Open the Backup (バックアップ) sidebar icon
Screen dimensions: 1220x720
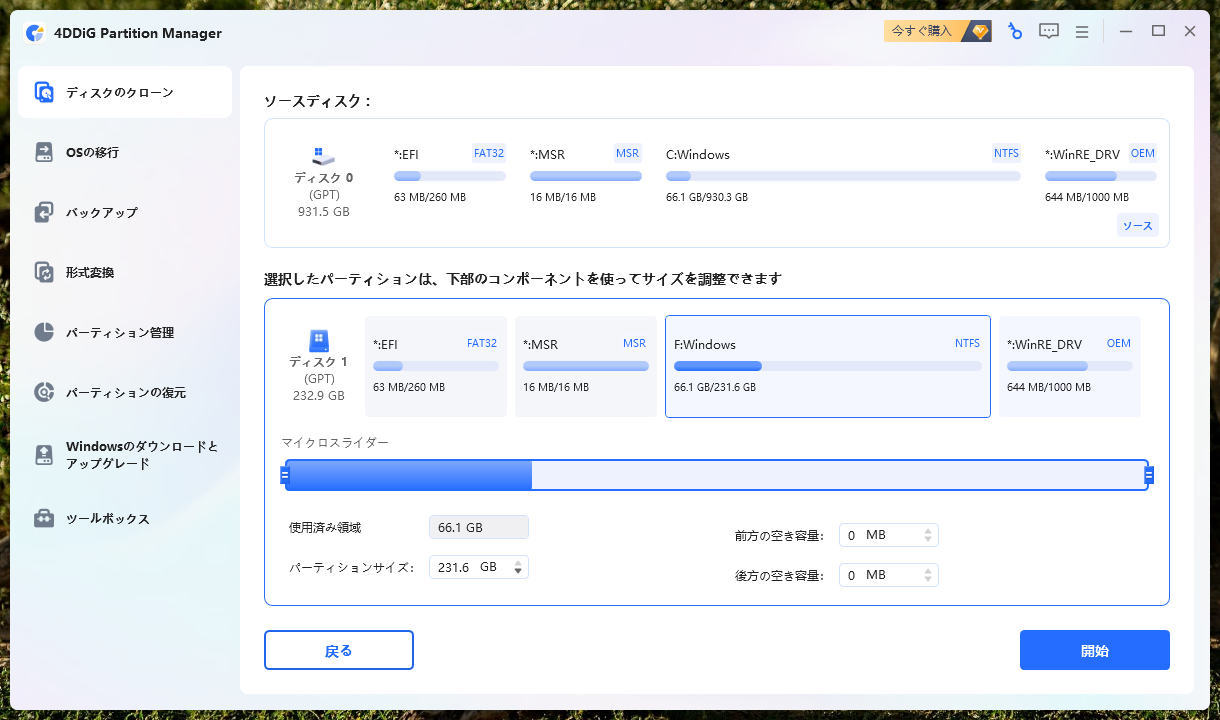[x=44, y=212]
